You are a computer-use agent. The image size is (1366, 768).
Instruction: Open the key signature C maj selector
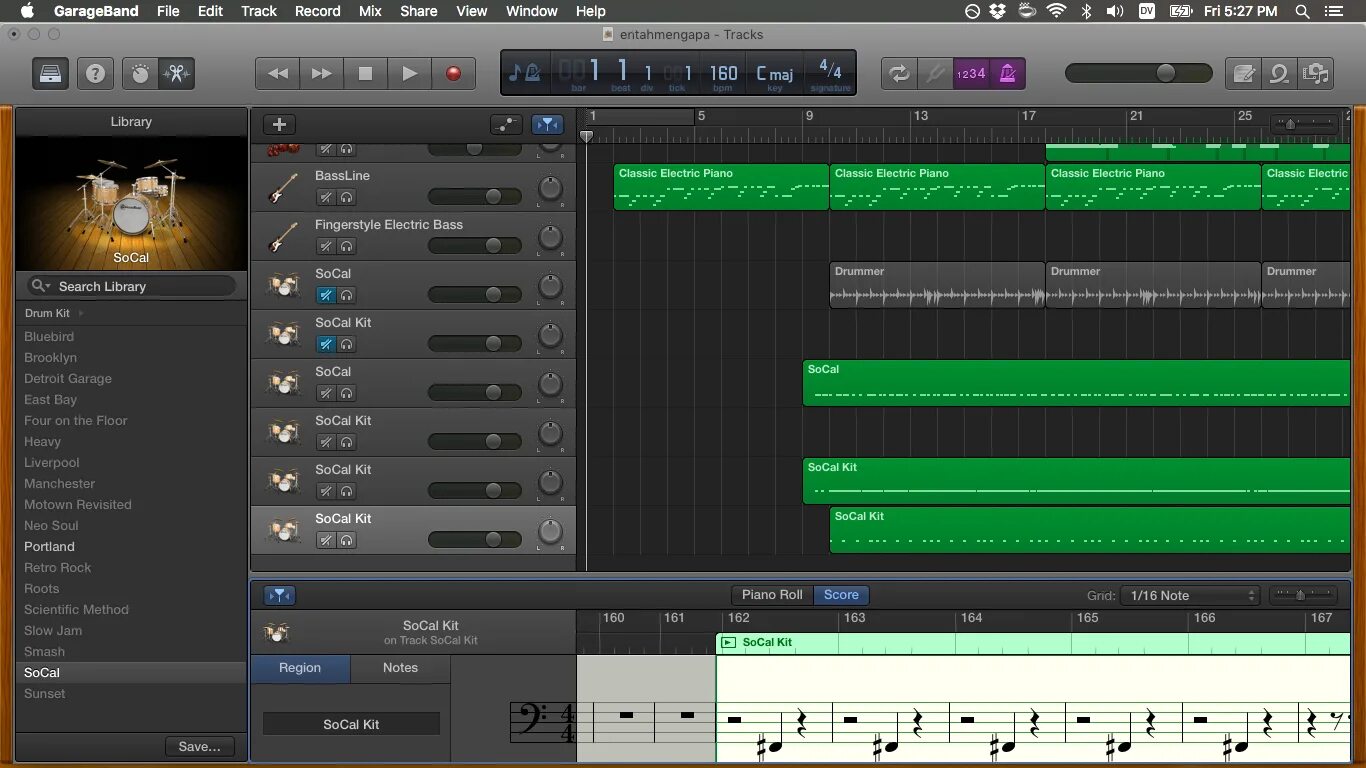pos(774,72)
